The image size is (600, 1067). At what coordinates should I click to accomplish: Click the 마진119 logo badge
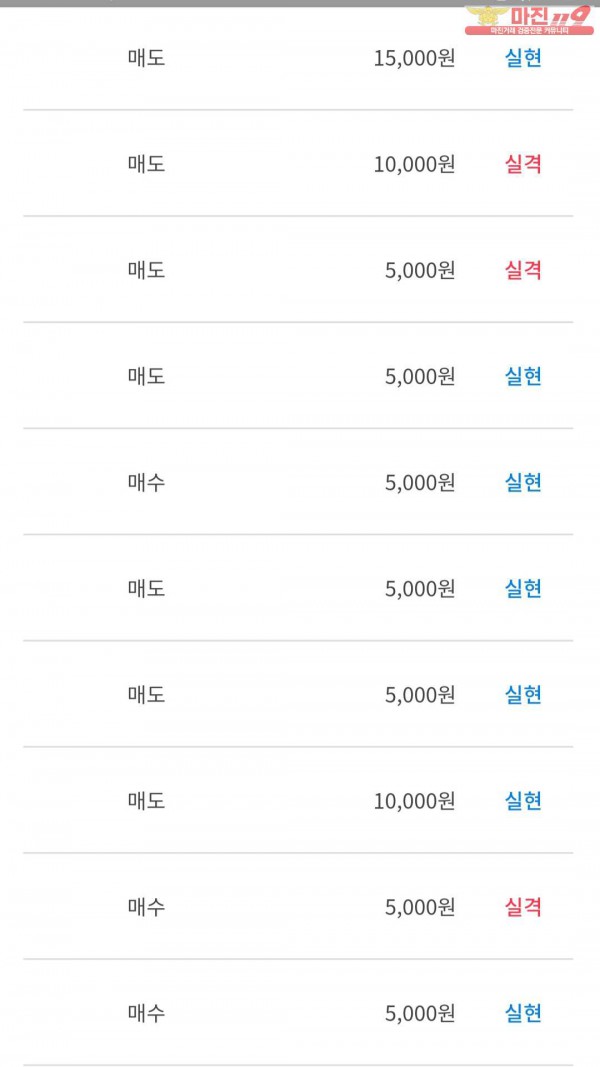529,19
